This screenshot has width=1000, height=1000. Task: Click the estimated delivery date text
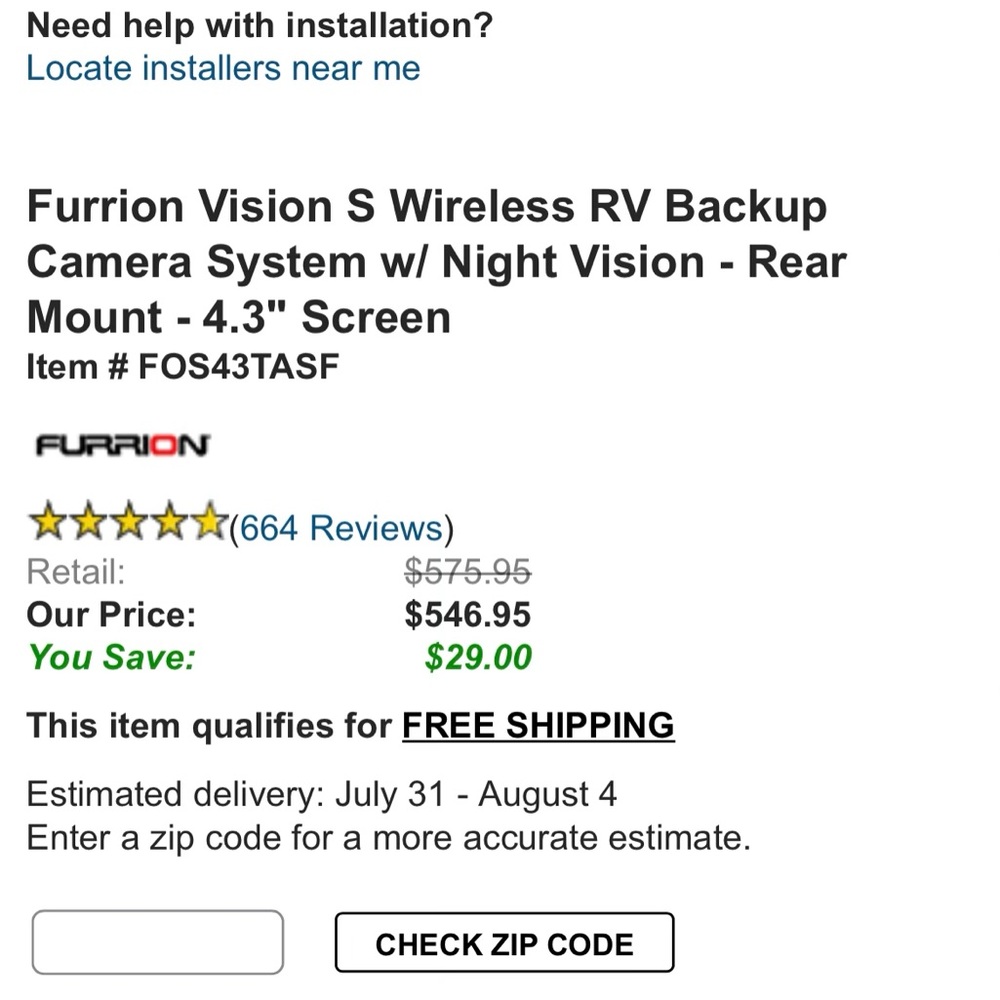coord(322,794)
